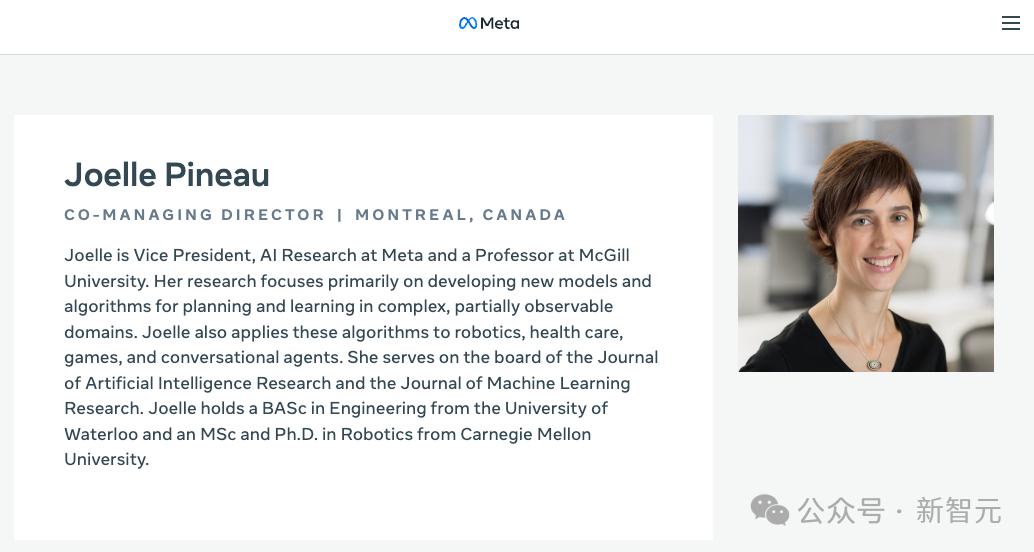Click Carnegie Mellon in the bio text
The width and height of the screenshot is (1034, 552).
[526, 434]
